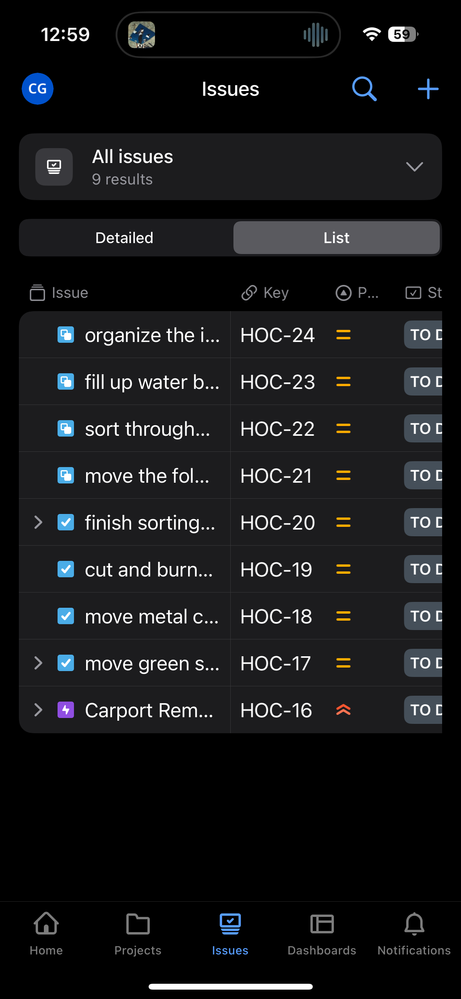Select the List view segment

pyautogui.click(x=336, y=238)
